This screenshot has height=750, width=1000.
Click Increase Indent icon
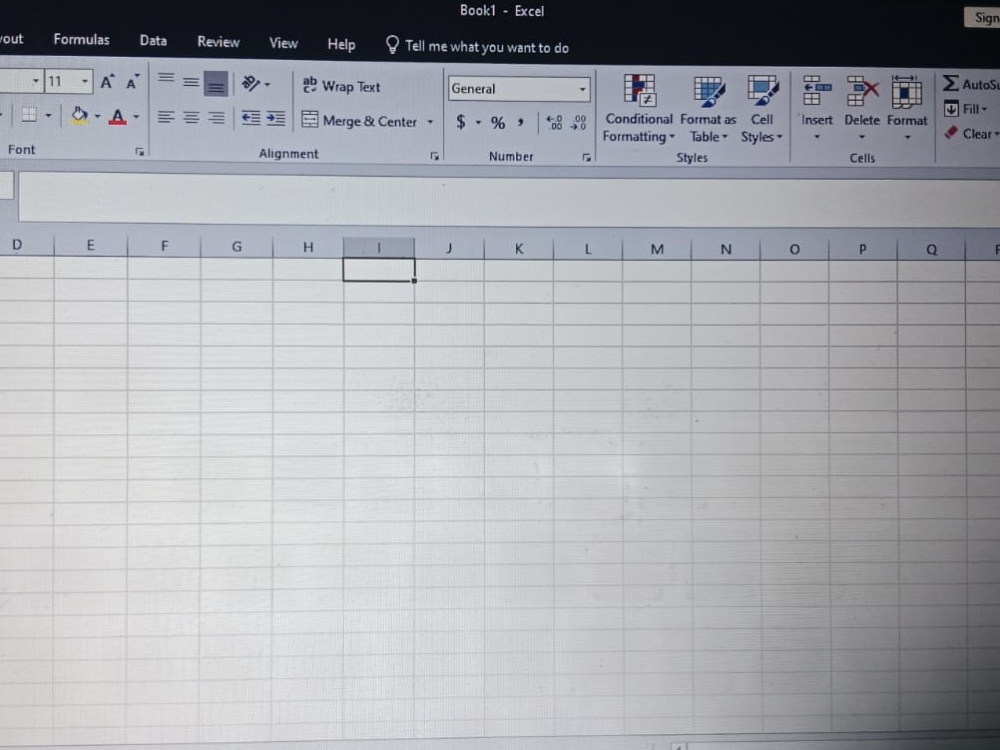(276, 119)
